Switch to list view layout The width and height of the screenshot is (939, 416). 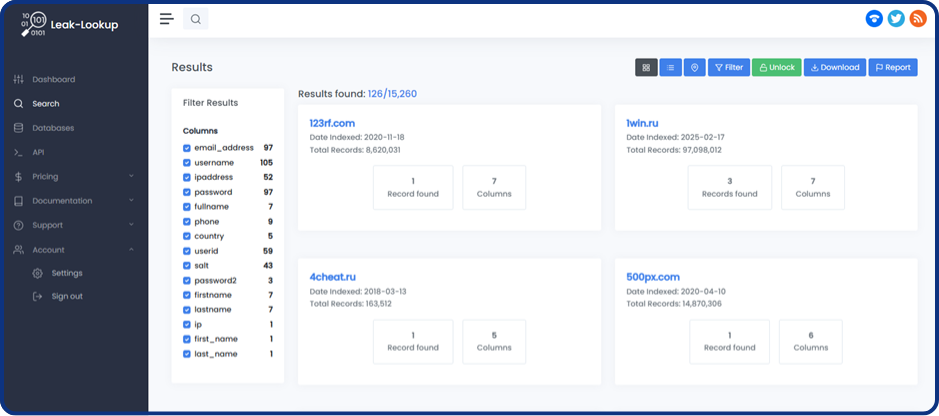coord(670,67)
